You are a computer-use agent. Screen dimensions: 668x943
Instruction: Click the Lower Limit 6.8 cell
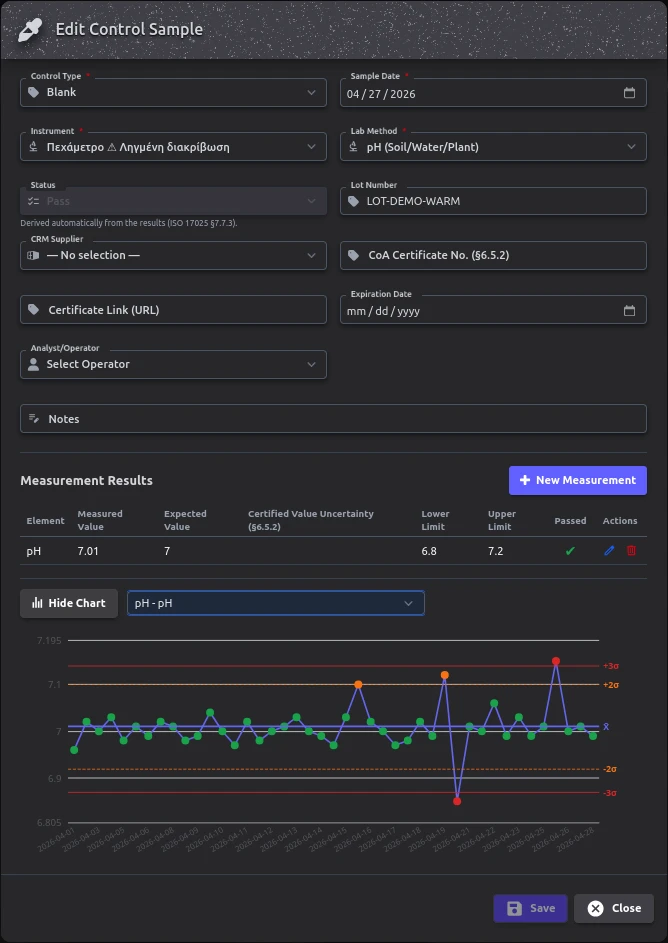click(x=429, y=551)
